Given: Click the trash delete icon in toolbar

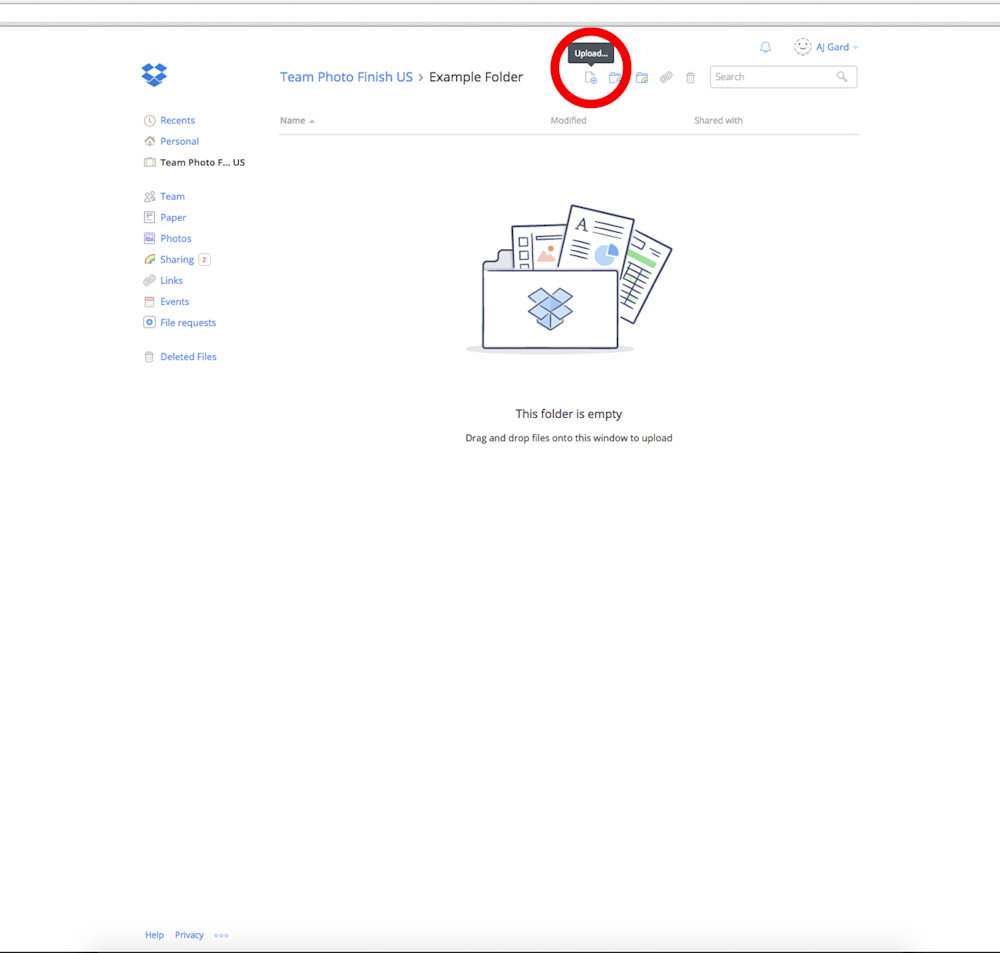Looking at the screenshot, I should 690,78.
